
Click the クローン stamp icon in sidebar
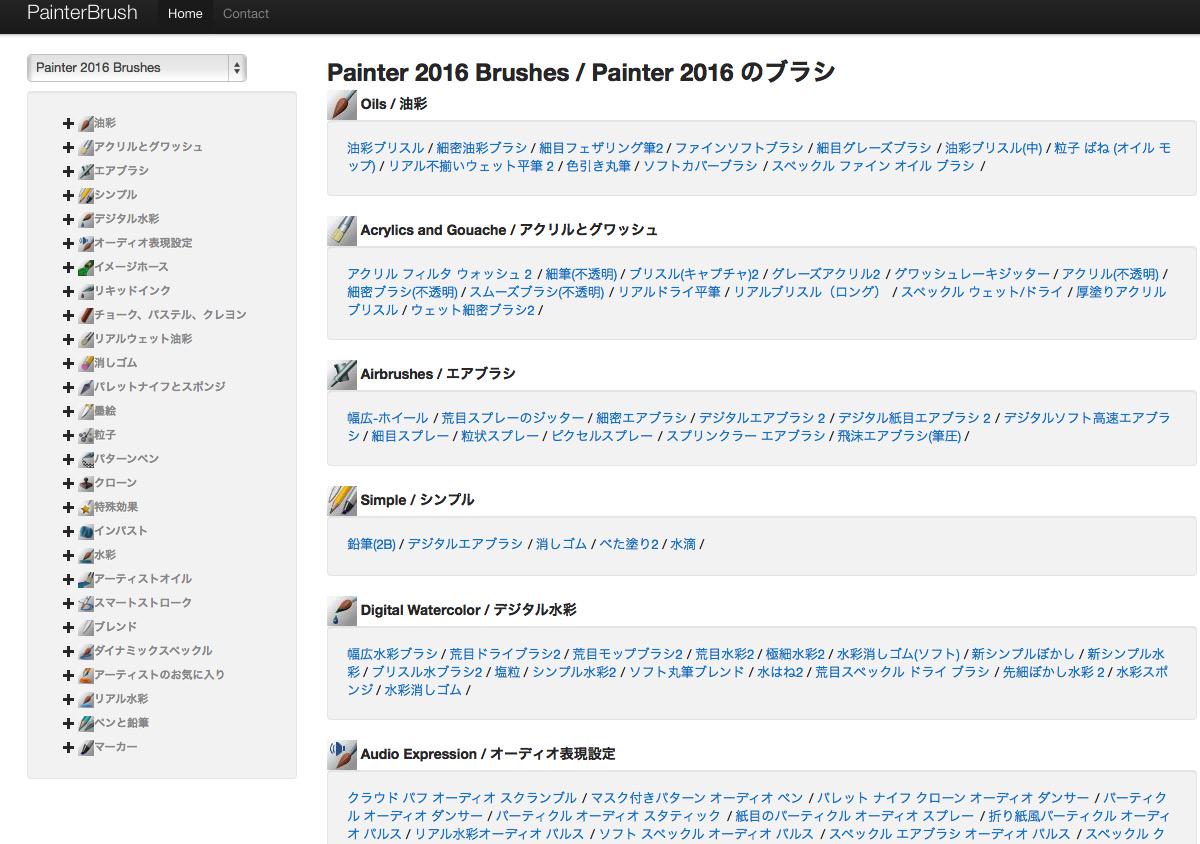tap(86, 483)
